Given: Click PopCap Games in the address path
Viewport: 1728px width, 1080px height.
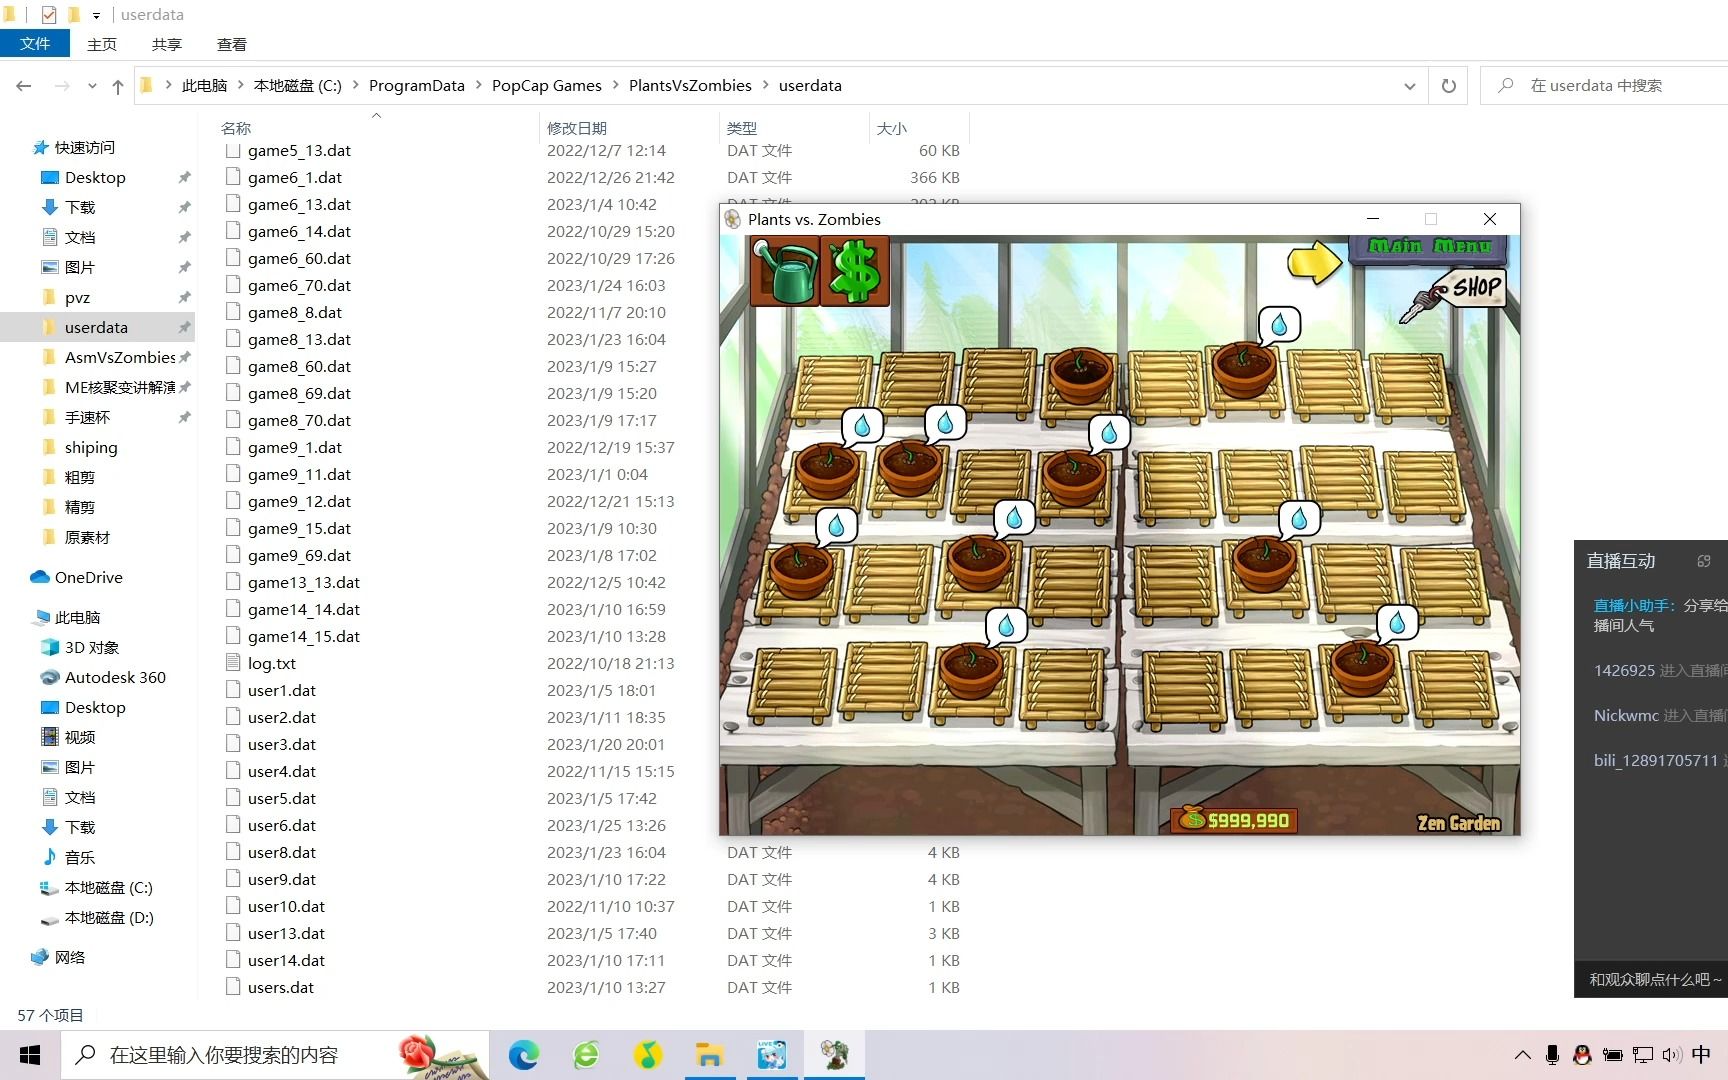Looking at the screenshot, I should pyautogui.click(x=547, y=86).
